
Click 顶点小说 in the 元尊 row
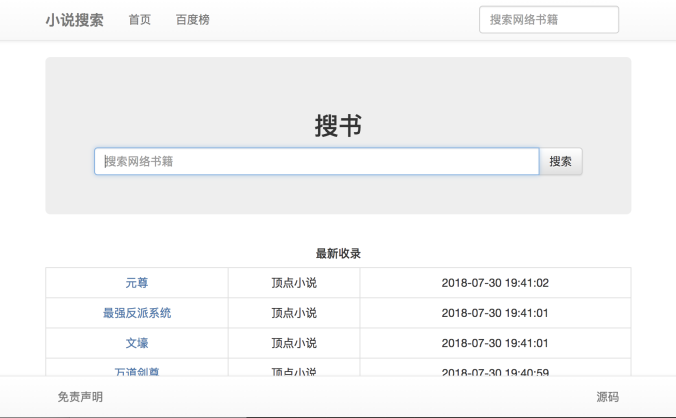tap(294, 283)
